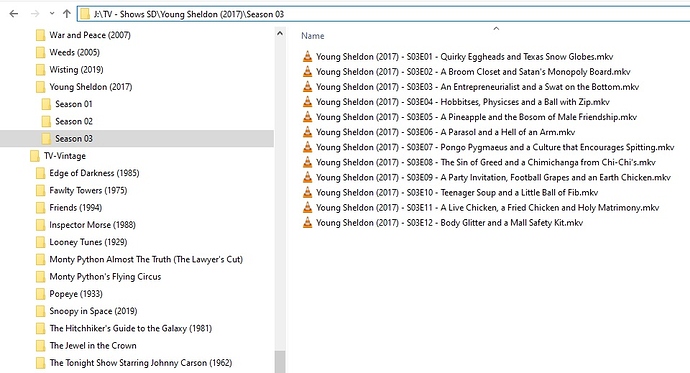Screen dimensions: 690x373
Task: Click folder icon beside Looney Tunes (1929)
Action: [40, 242]
